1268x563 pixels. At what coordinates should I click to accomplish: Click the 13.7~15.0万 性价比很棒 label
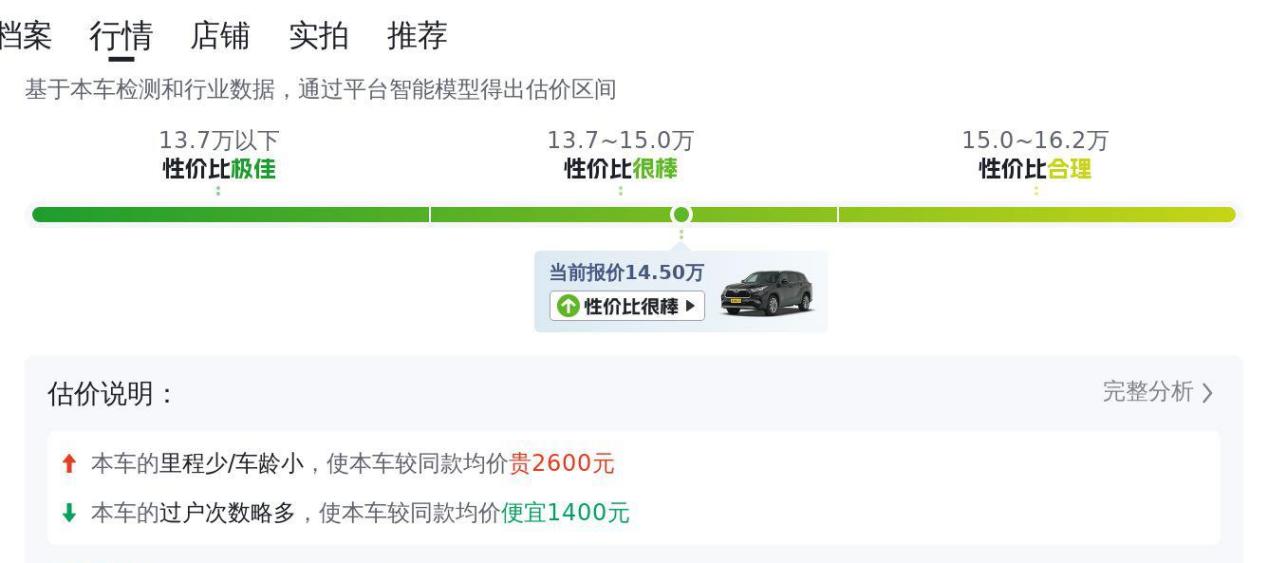click(x=621, y=156)
